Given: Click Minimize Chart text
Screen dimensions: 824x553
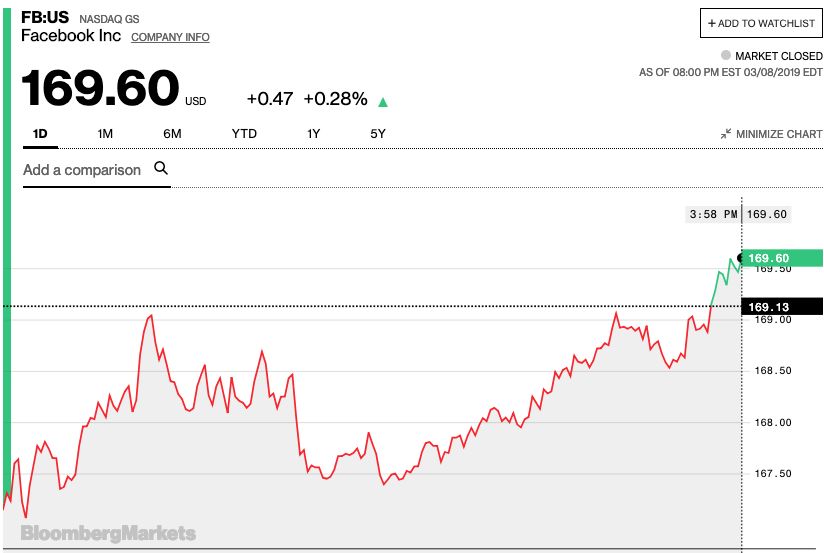Looking at the screenshot, I should (x=779, y=134).
